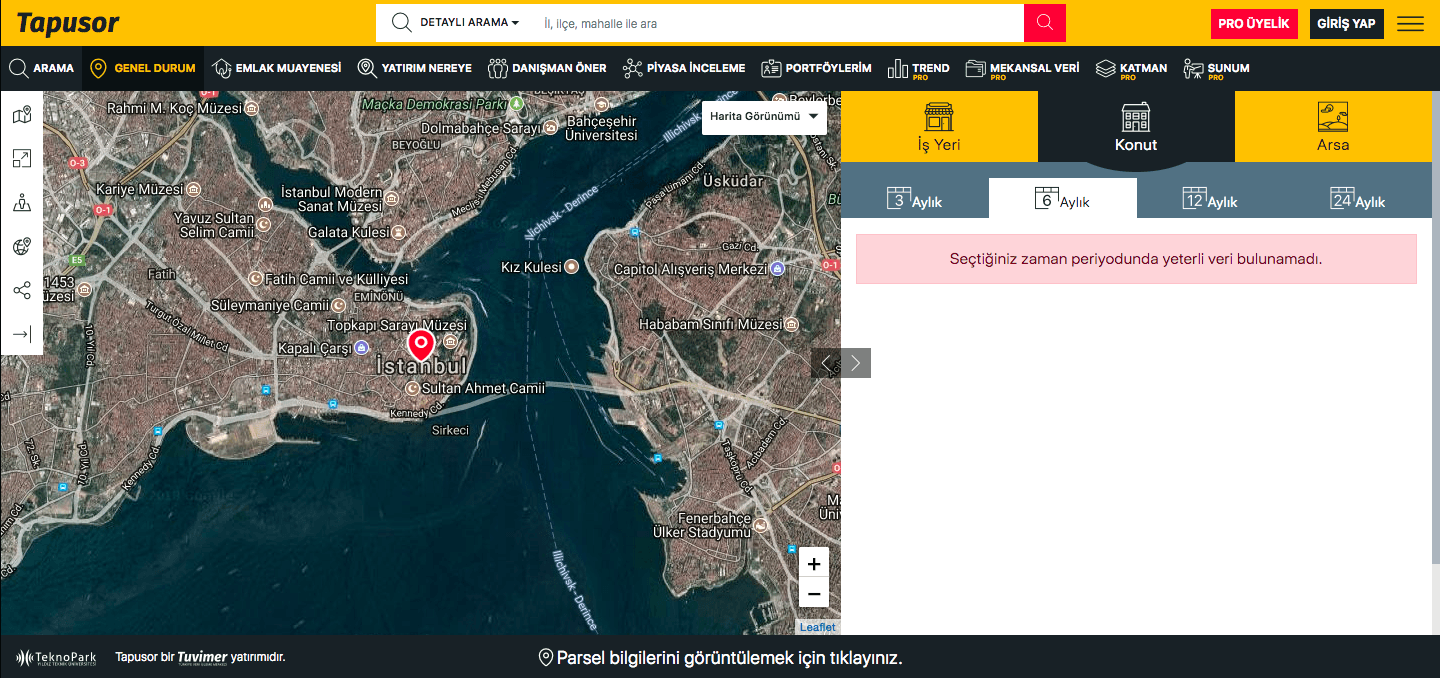Screen dimensions: 1440x678
Task: Collapse the left sidebar with arrow icon
Action: 22,334
